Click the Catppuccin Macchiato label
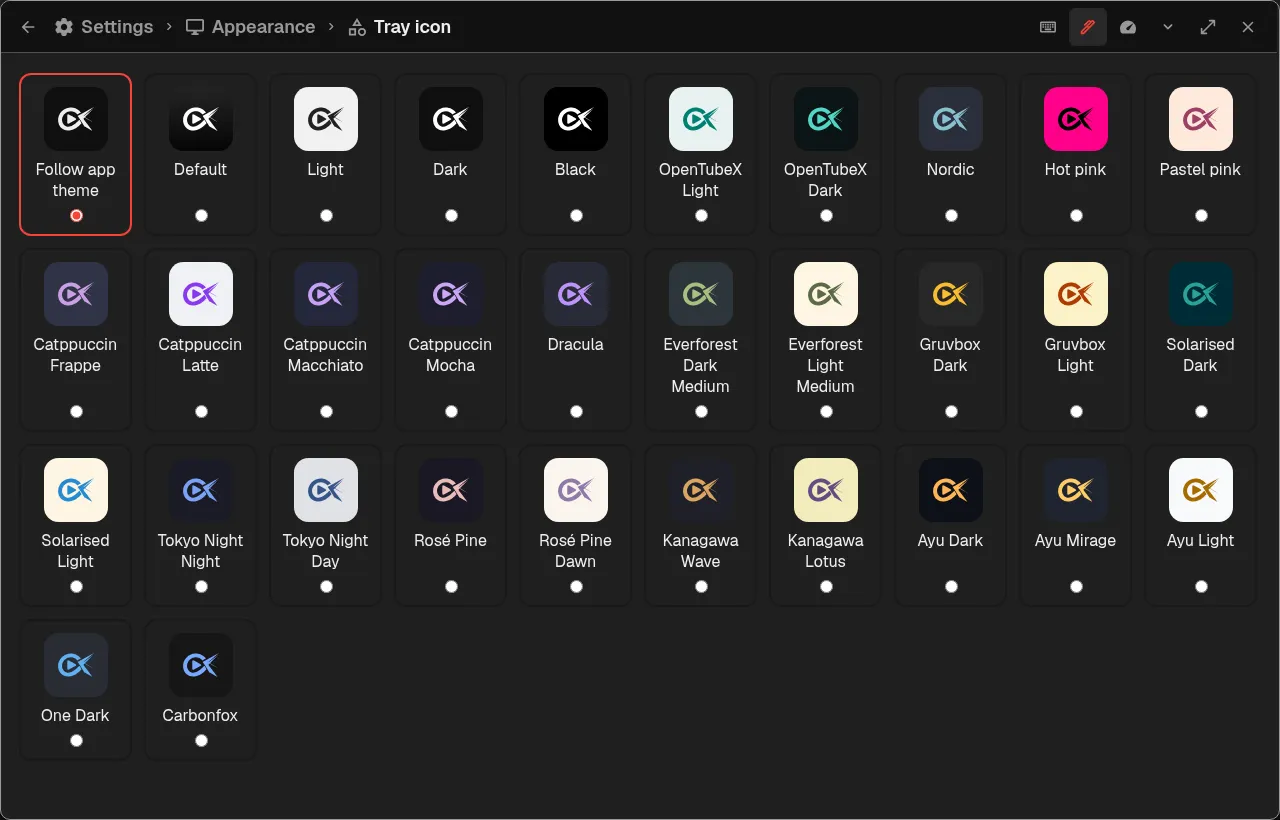 click(x=326, y=355)
